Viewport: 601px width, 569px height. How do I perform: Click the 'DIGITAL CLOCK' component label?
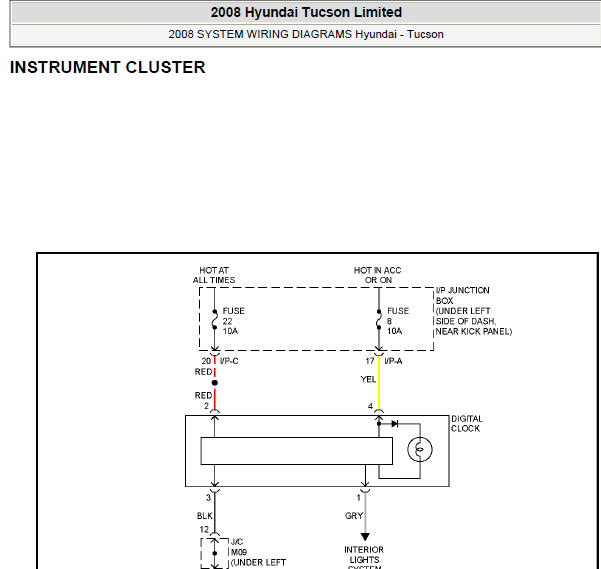466,423
